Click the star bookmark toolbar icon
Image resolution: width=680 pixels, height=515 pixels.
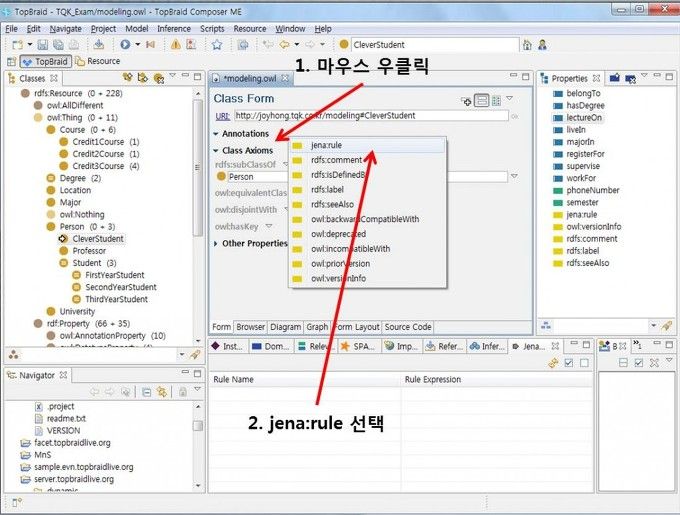(217, 45)
